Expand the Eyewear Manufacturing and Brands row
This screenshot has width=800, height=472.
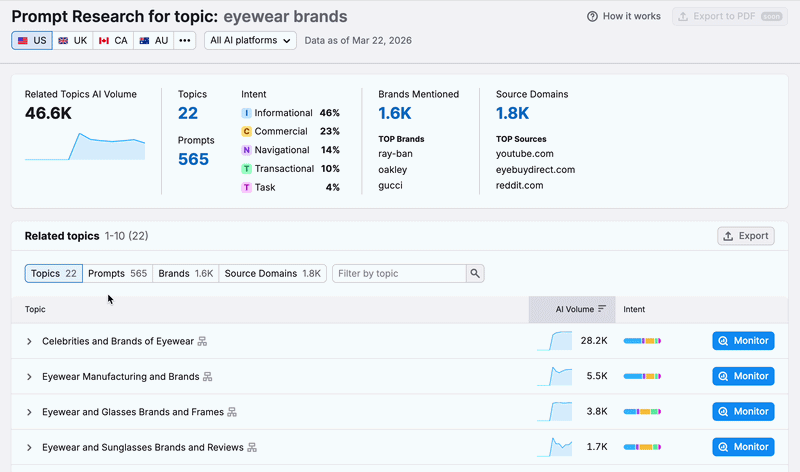(29, 377)
